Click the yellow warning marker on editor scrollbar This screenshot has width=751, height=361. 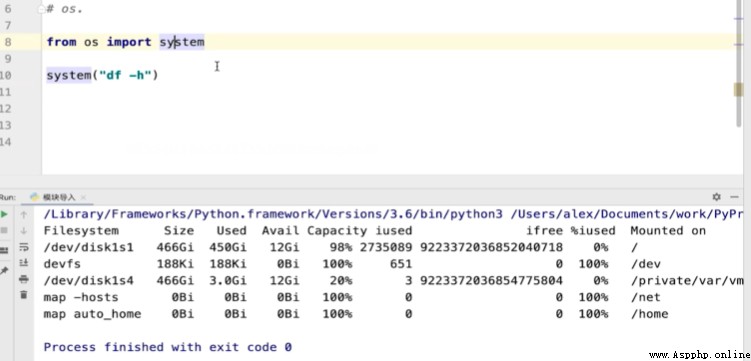click(x=738, y=90)
